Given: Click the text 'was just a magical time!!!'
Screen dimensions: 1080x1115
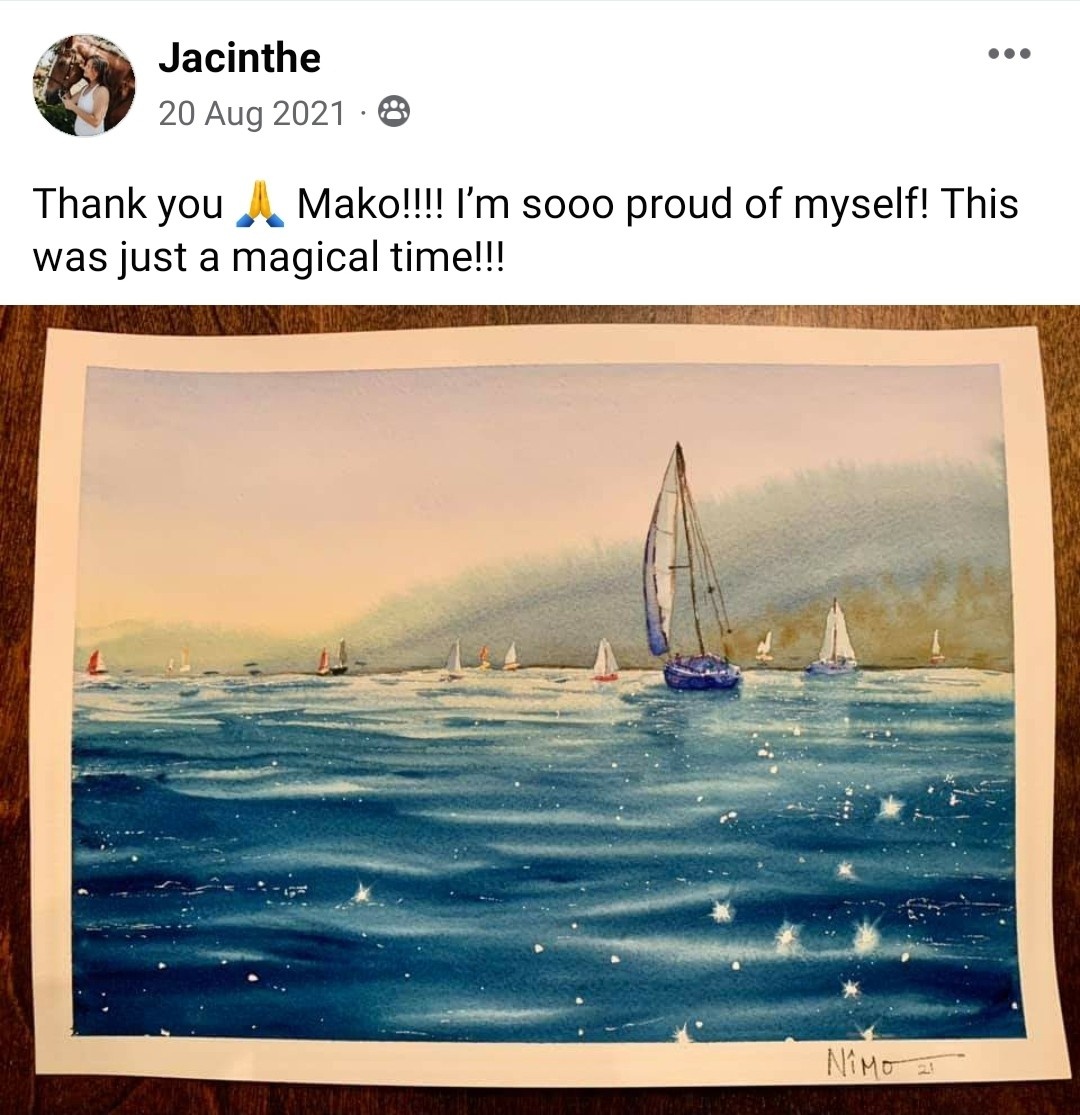Looking at the screenshot, I should click(268, 257).
